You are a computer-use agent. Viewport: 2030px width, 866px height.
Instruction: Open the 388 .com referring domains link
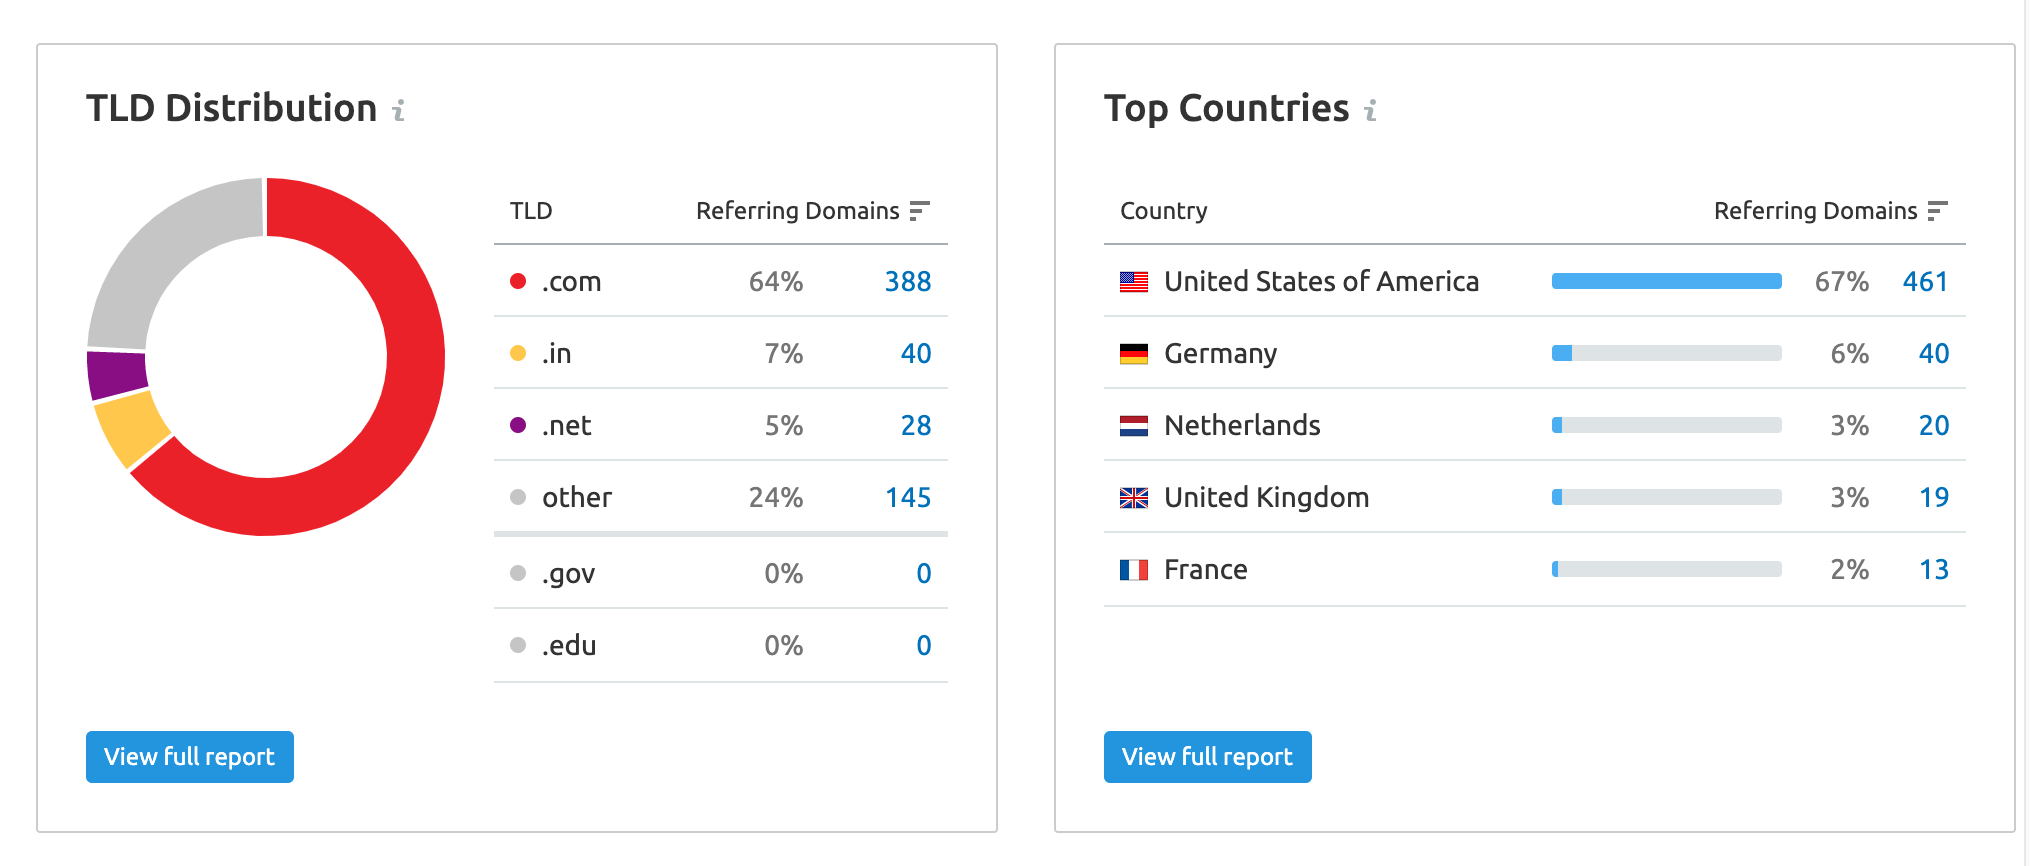908,282
